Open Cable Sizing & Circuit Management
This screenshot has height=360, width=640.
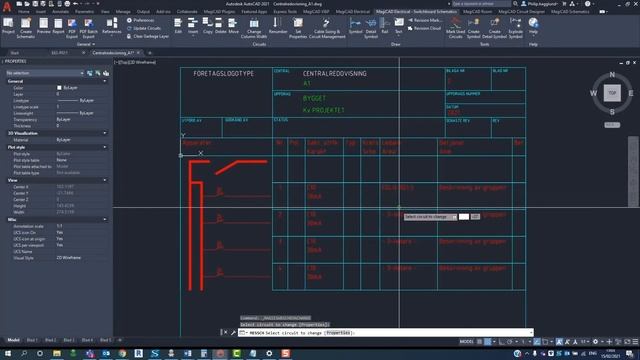(327, 28)
